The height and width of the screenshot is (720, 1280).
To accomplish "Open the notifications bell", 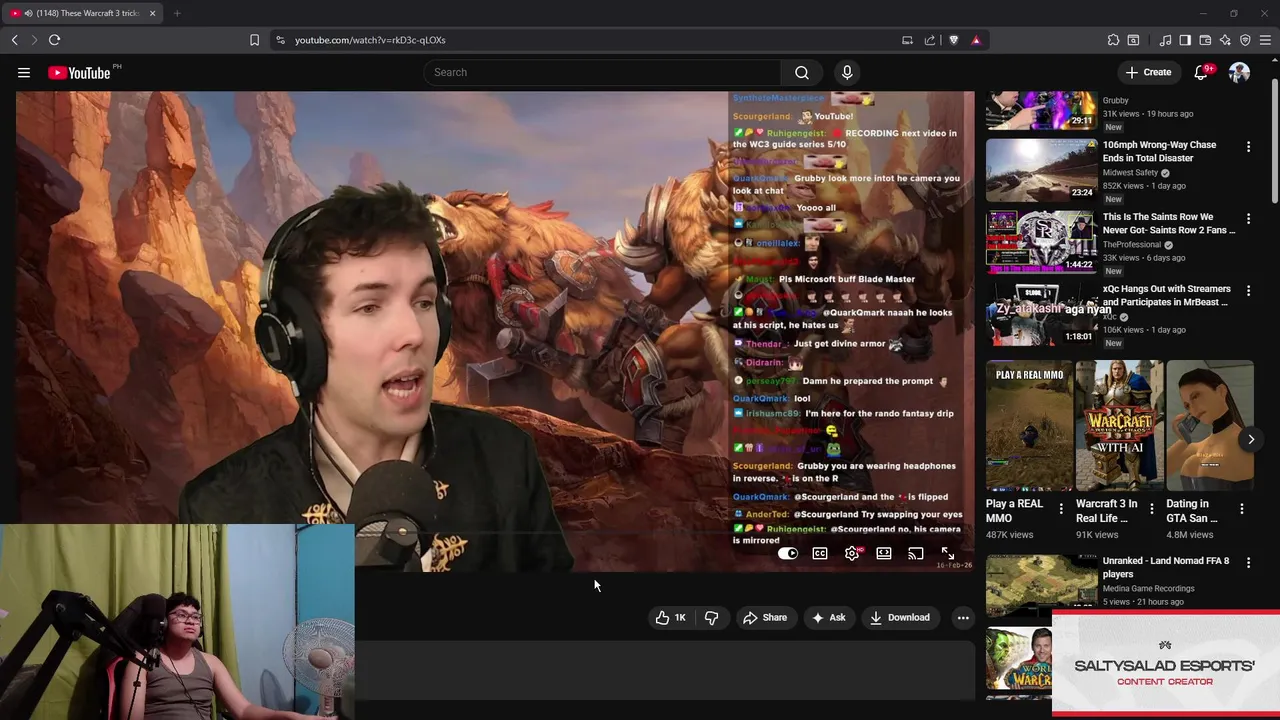I will click(1202, 72).
